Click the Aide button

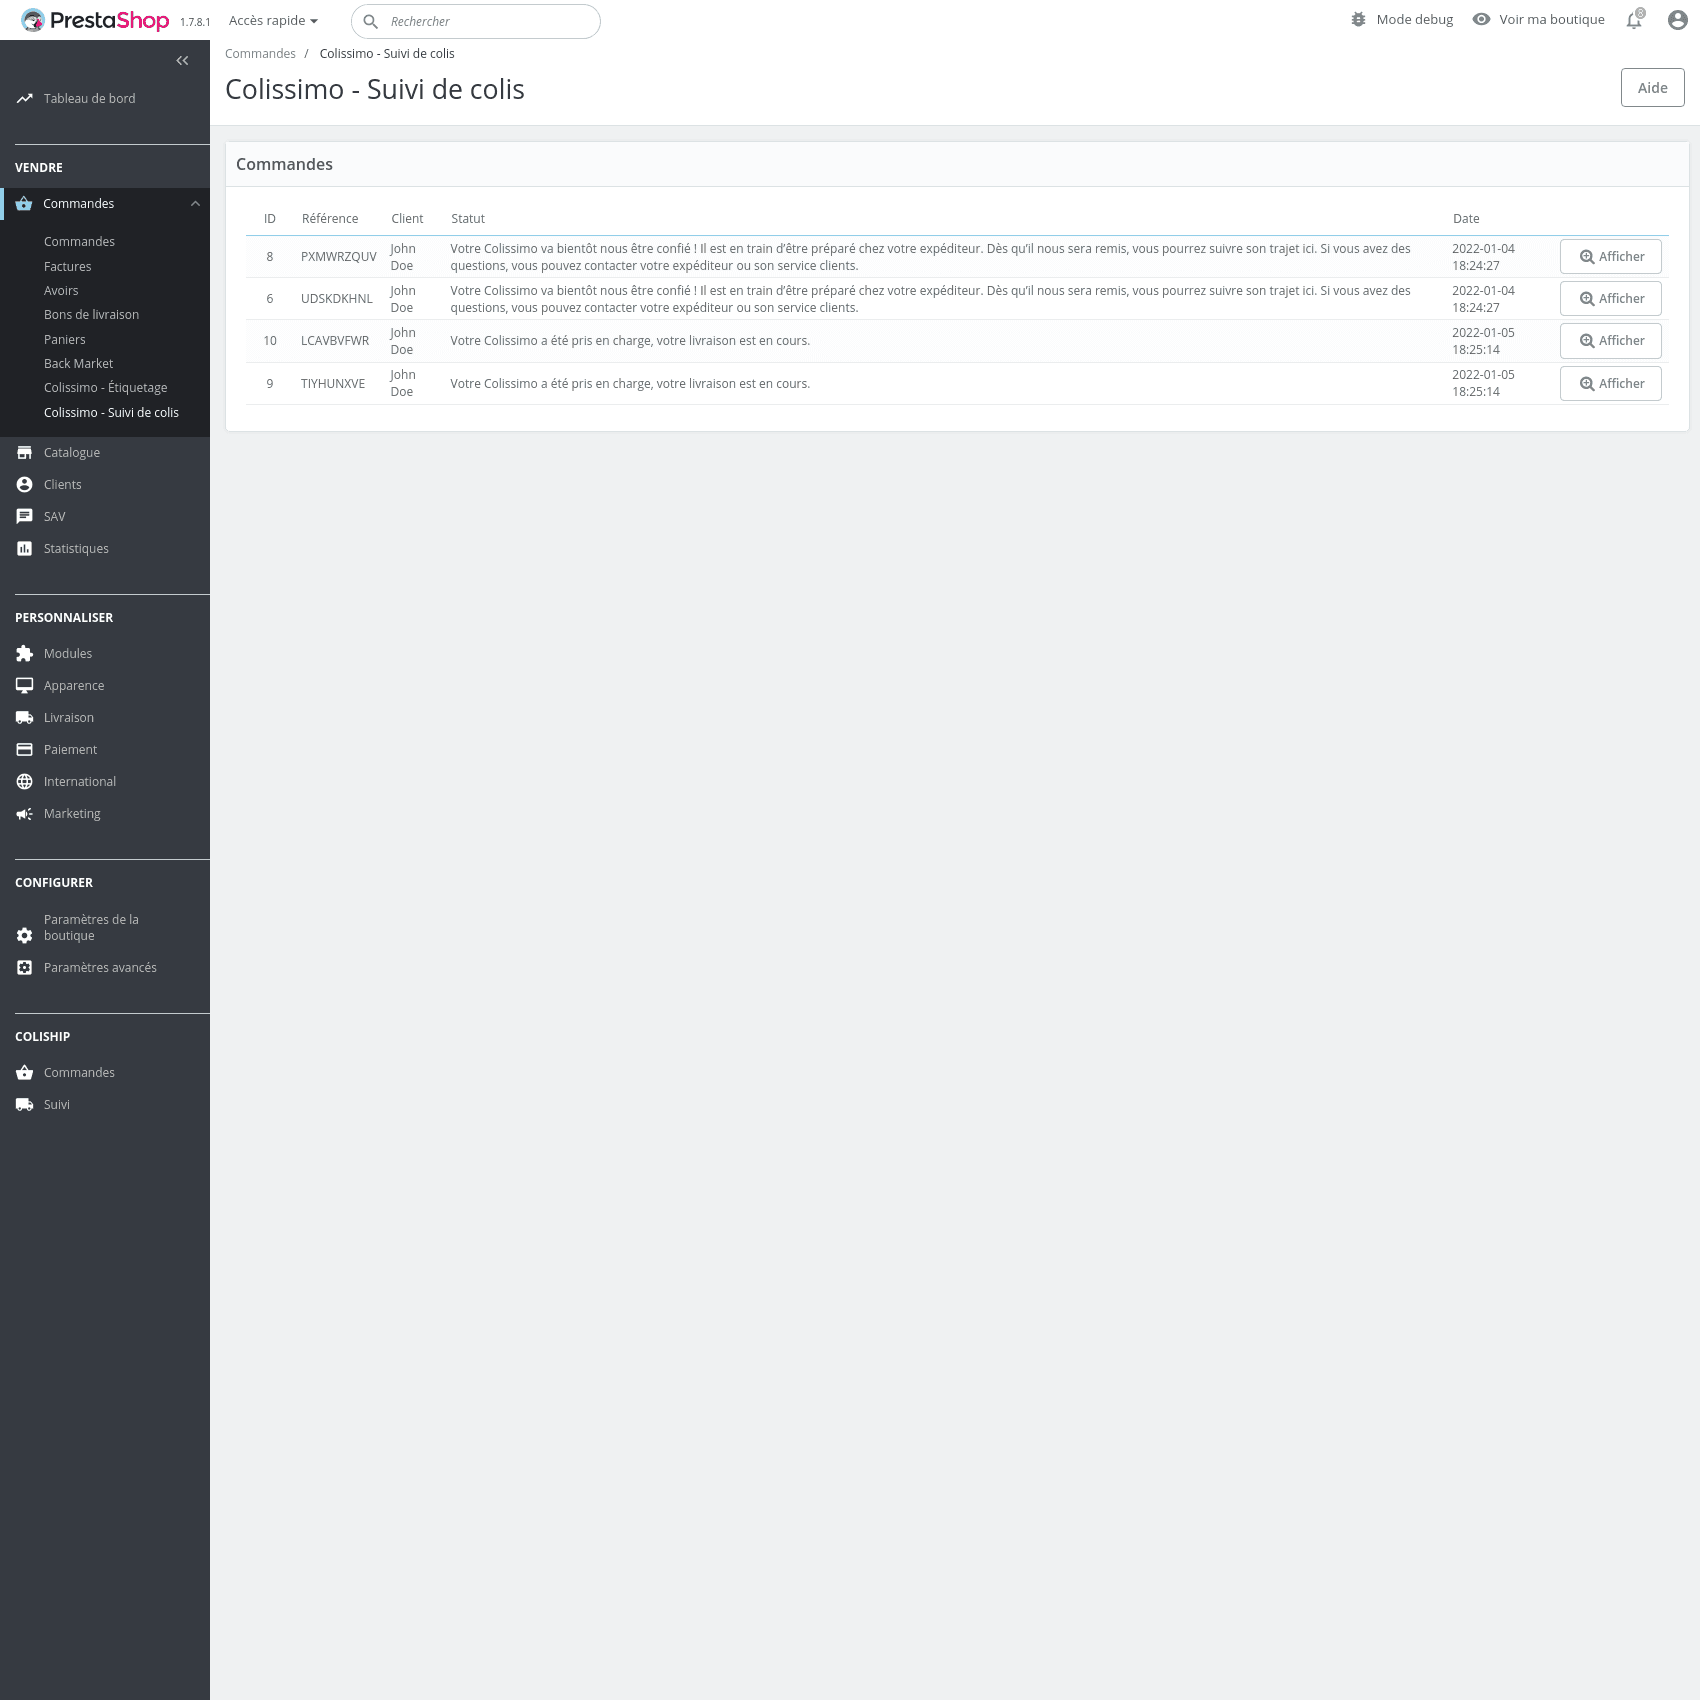point(1652,88)
